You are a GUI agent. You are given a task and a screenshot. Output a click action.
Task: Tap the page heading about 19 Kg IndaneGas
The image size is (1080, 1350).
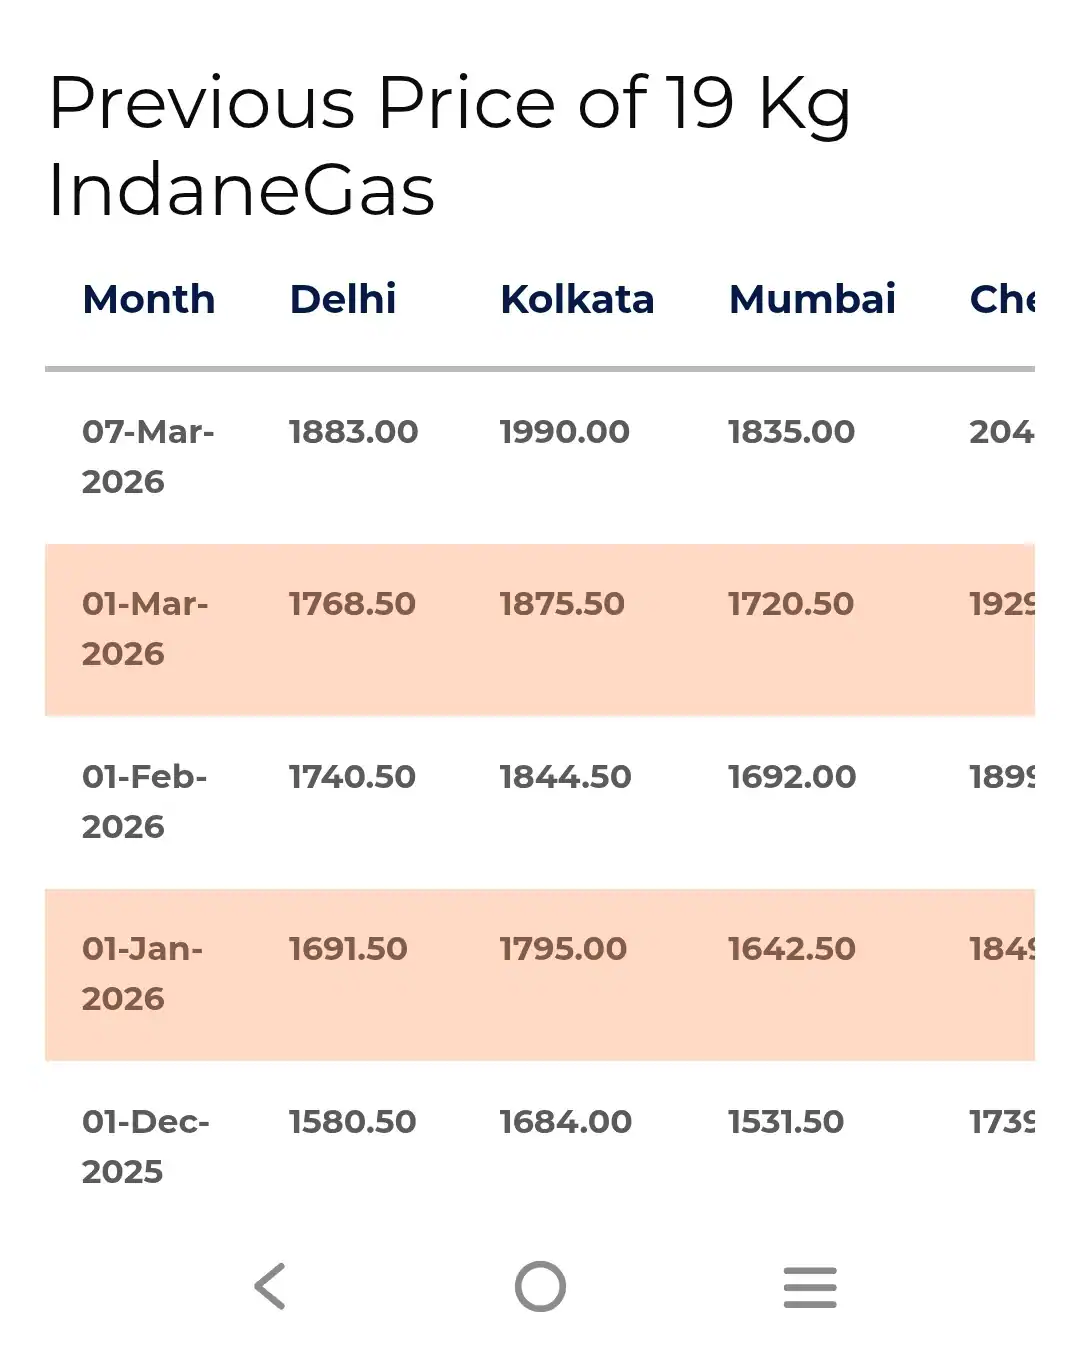(450, 146)
